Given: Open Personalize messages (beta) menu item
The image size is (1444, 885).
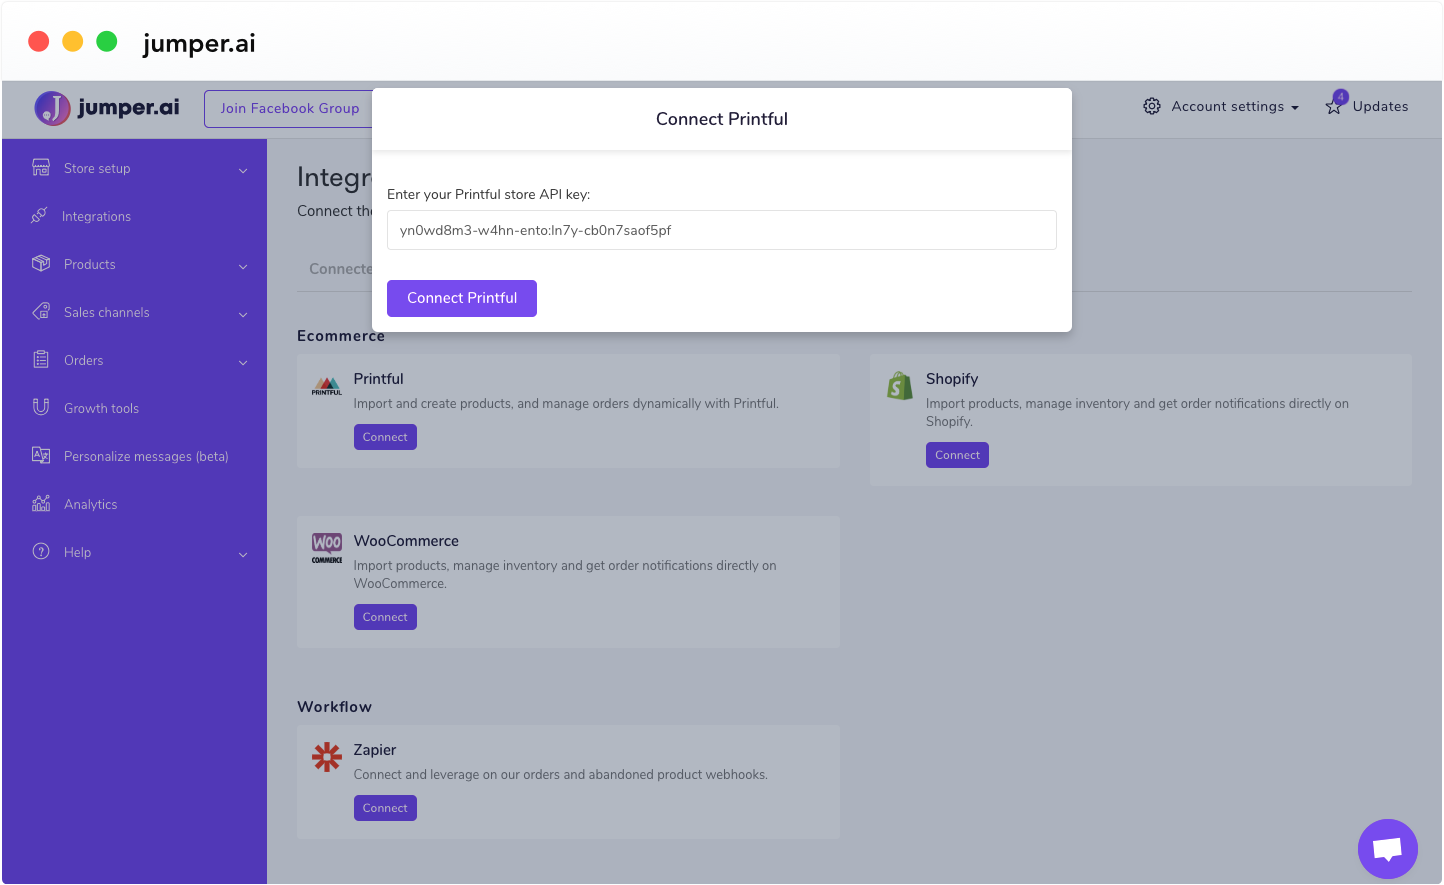Looking at the screenshot, I should pos(146,457).
